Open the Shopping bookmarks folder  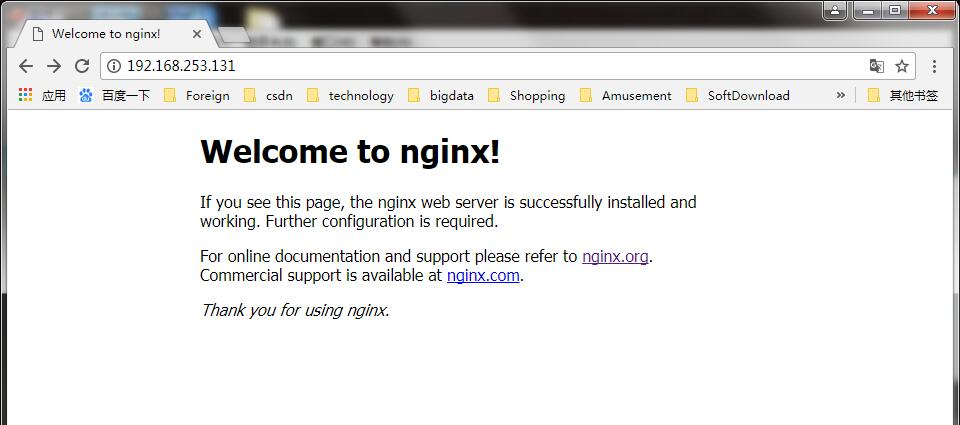click(527, 96)
